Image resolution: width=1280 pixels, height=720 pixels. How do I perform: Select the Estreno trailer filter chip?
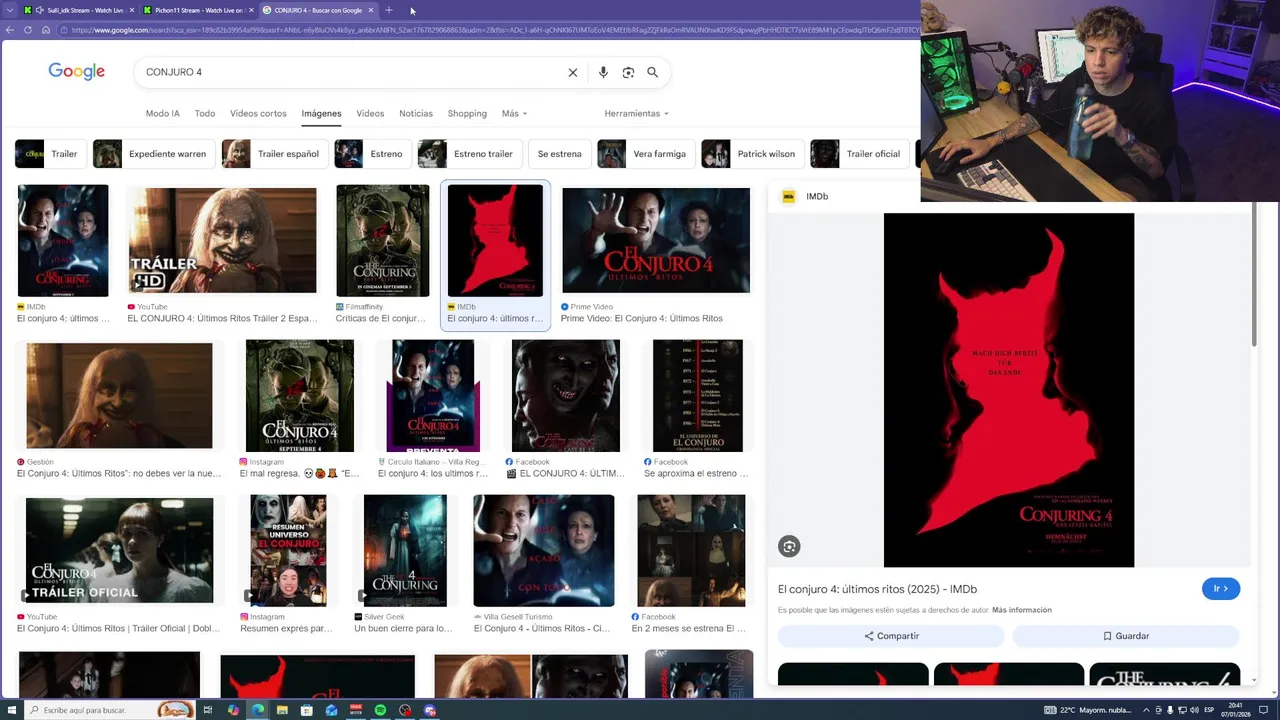coord(469,154)
